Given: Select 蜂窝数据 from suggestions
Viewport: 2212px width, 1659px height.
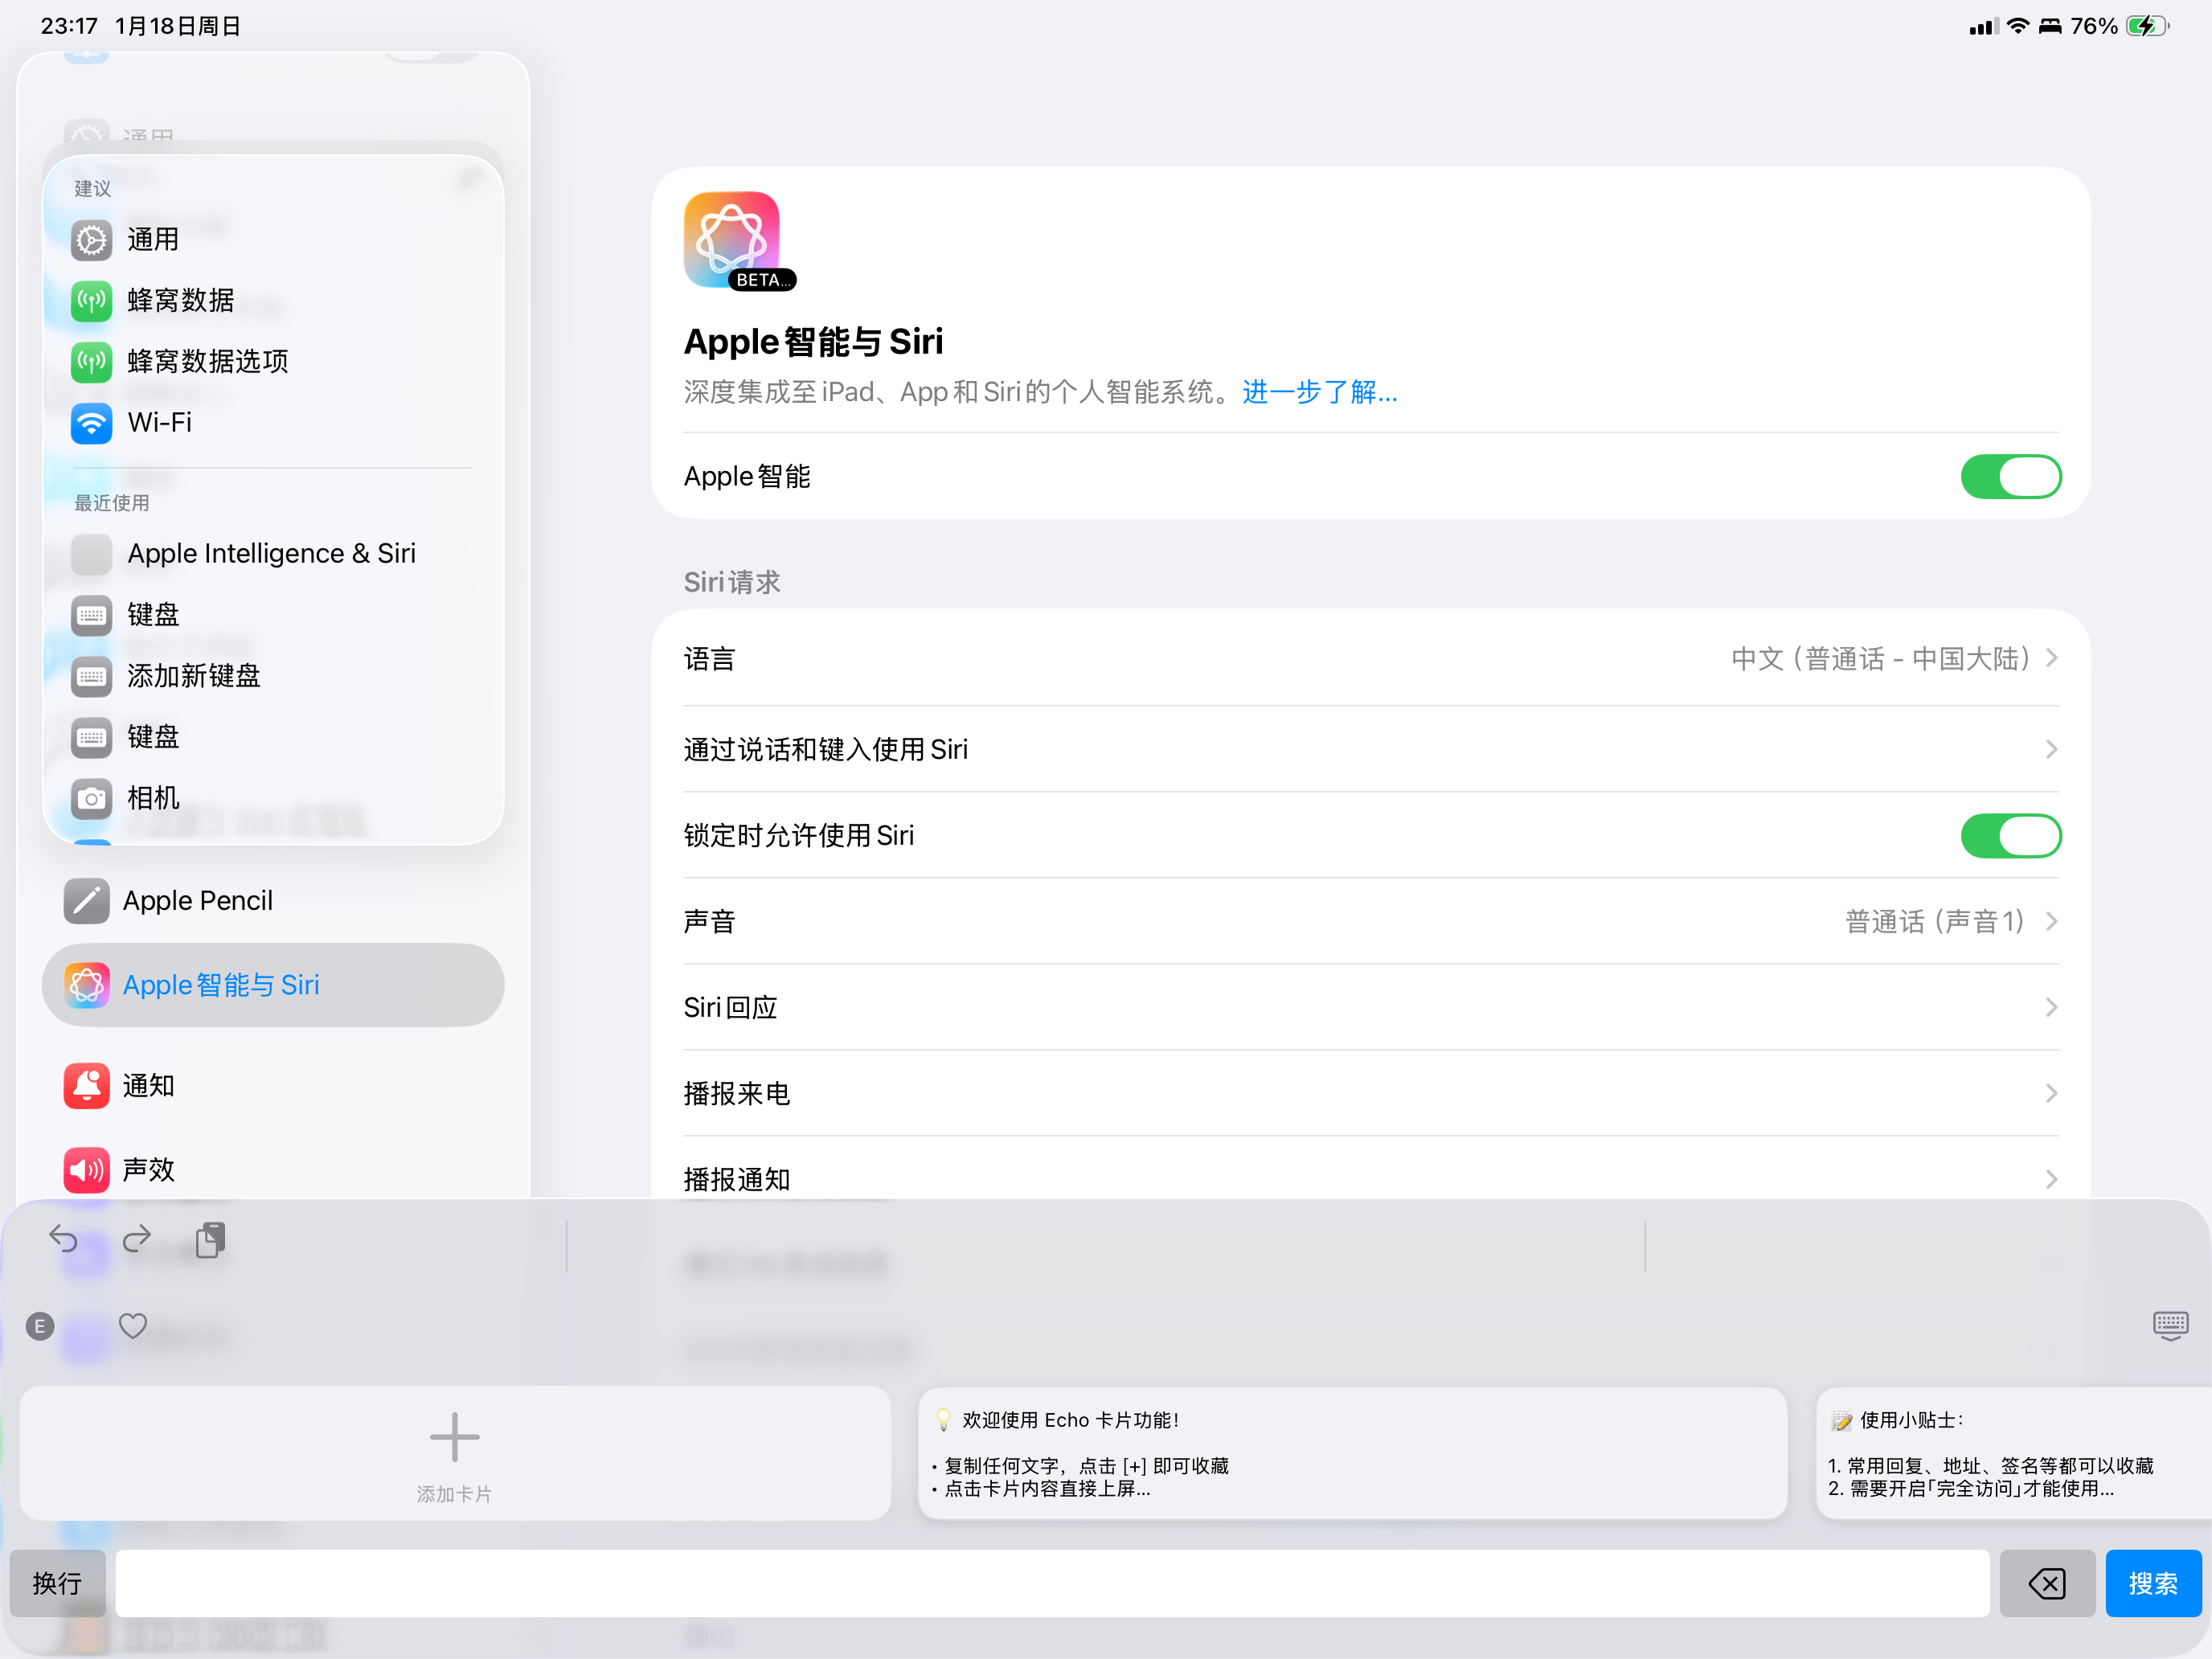Looking at the screenshot, I should 273,301.
